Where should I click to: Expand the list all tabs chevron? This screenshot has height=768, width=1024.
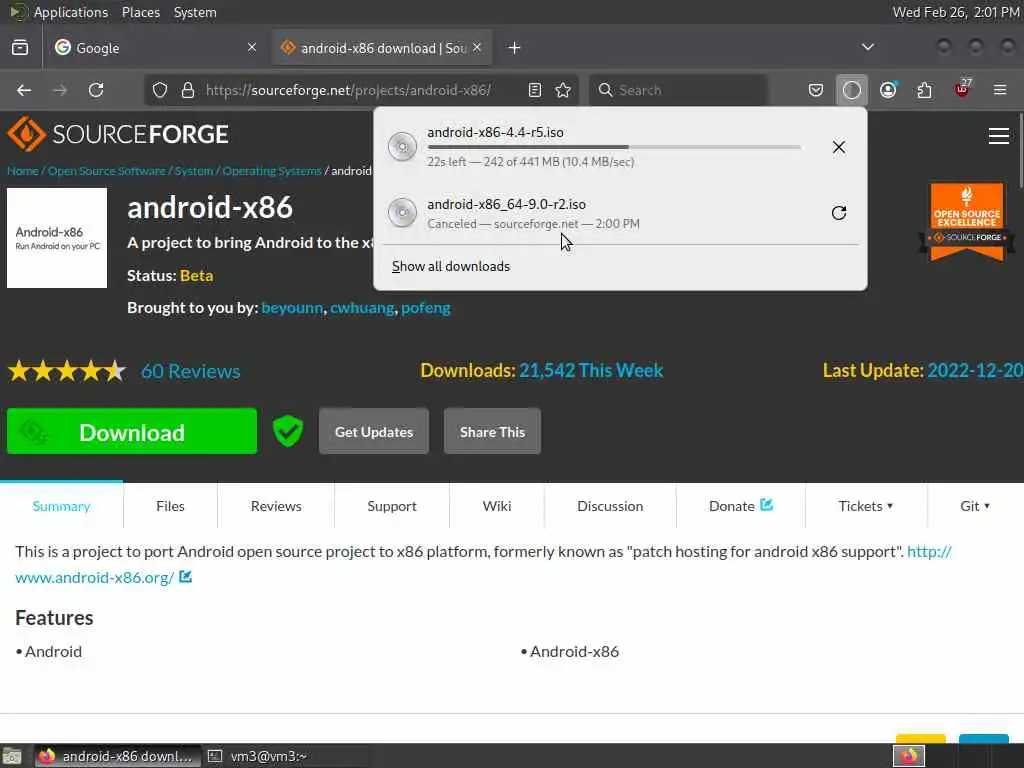pos(868,47)
